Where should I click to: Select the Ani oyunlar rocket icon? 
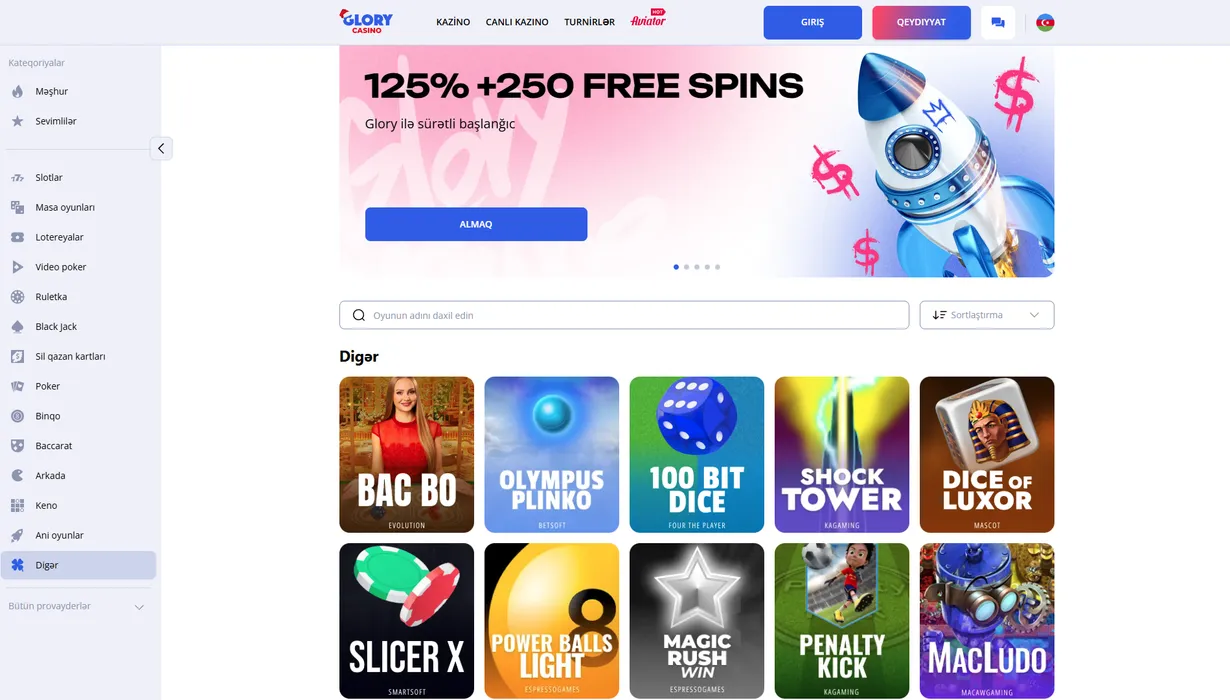(17, 535)
